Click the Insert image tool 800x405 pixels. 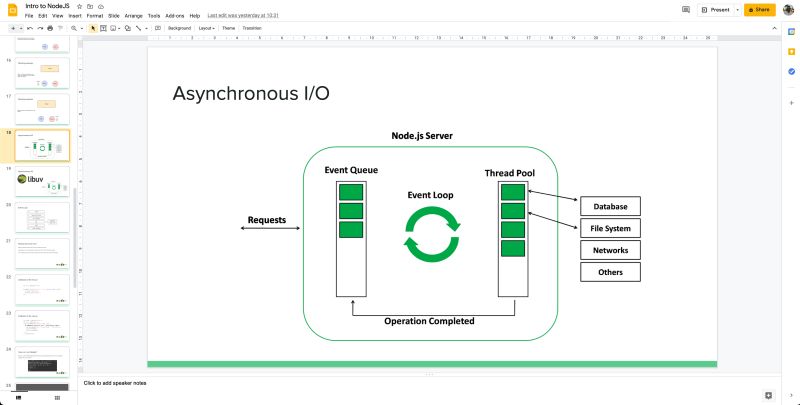point(113,28)
